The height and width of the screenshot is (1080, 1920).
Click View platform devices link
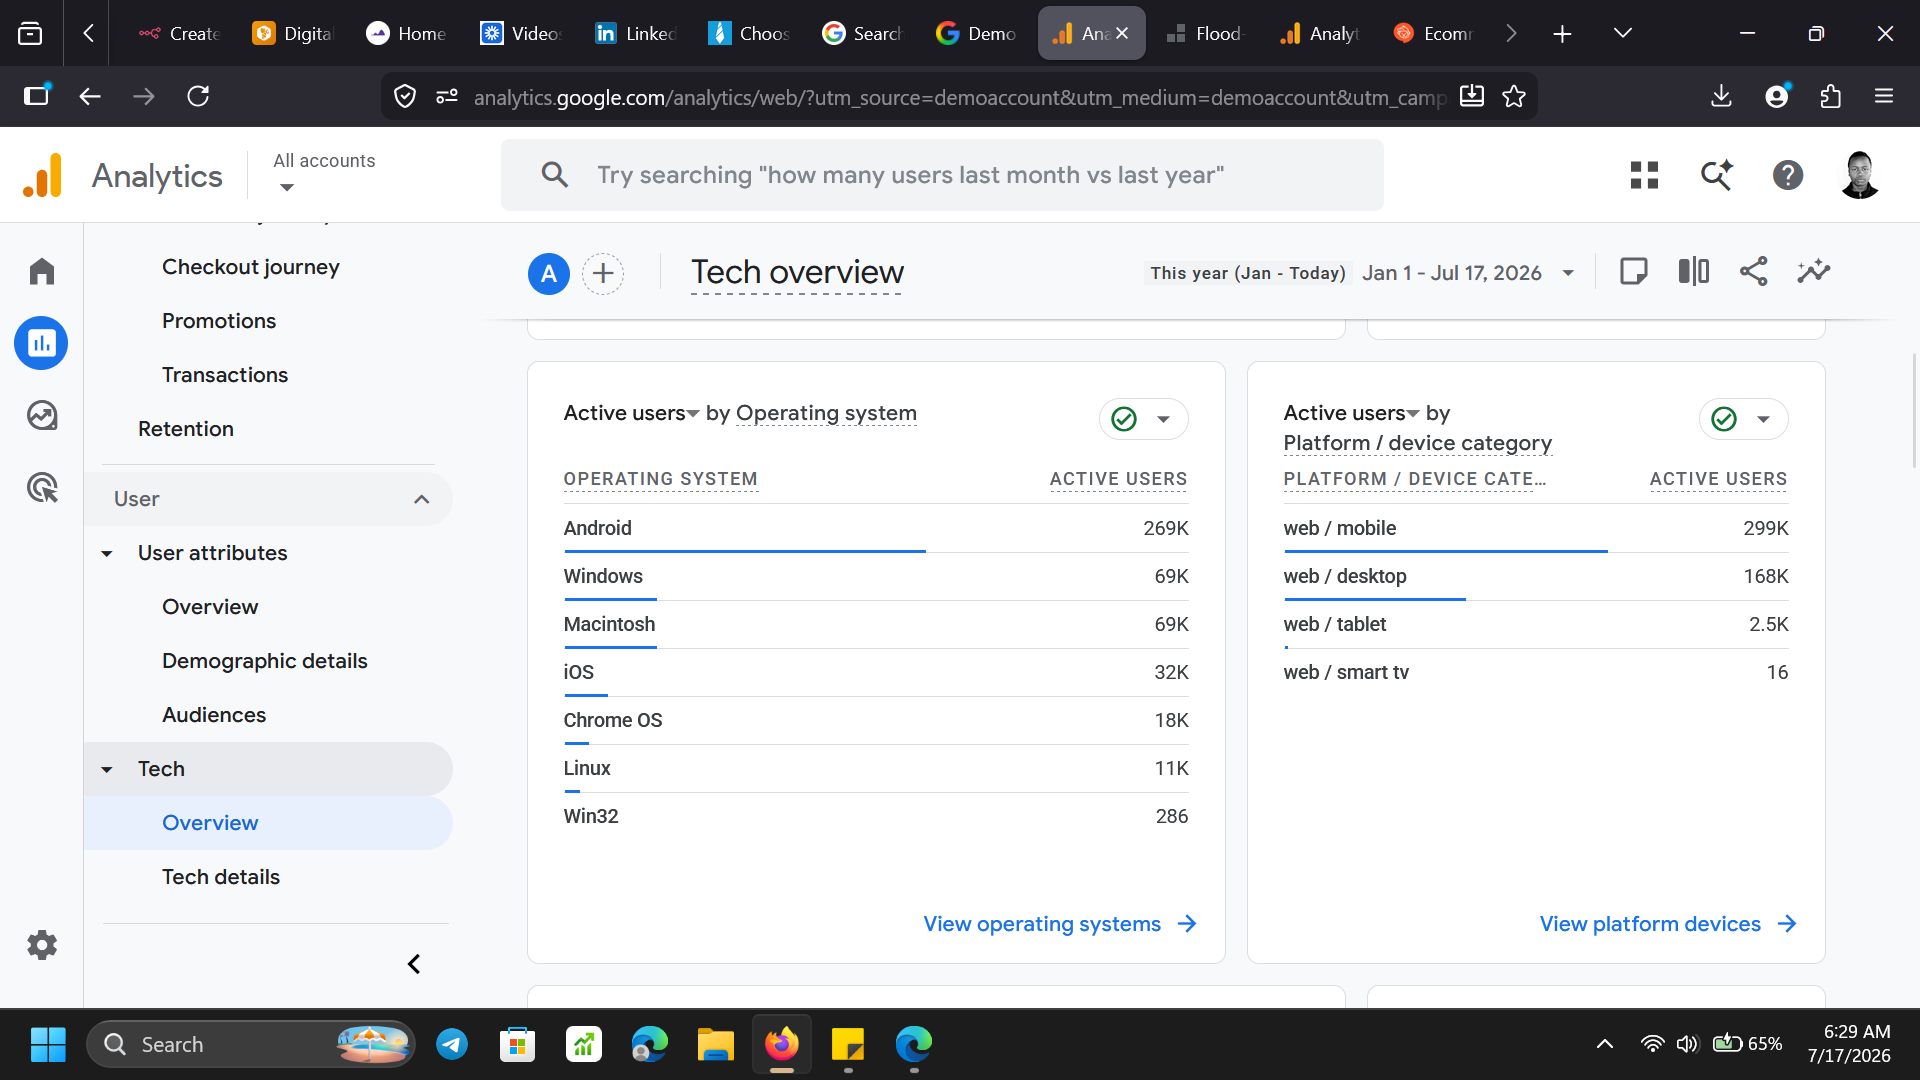(x=1668, y=924)
